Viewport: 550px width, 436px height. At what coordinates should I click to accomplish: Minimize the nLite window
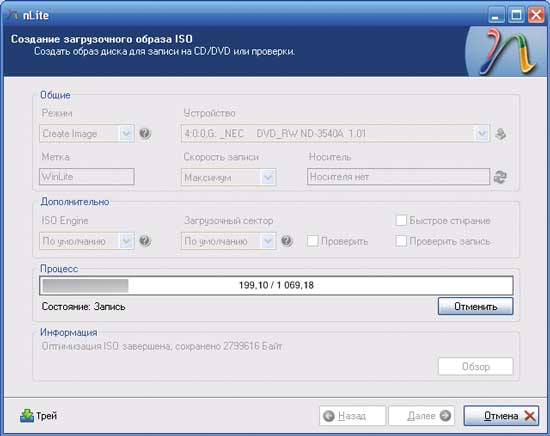[496, 15]
